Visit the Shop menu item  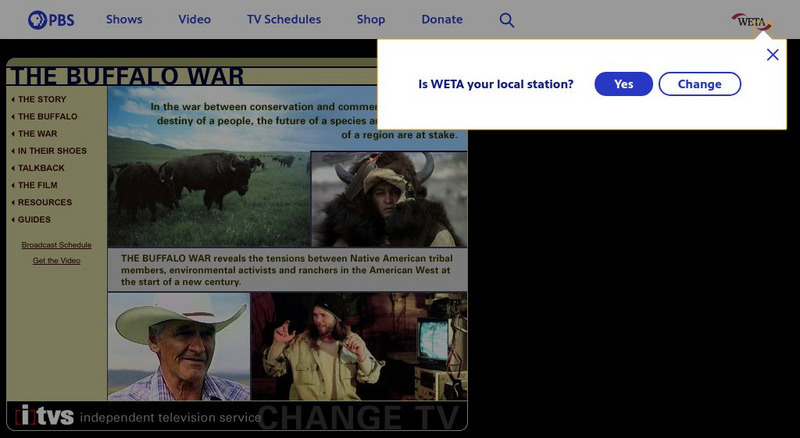371,20
